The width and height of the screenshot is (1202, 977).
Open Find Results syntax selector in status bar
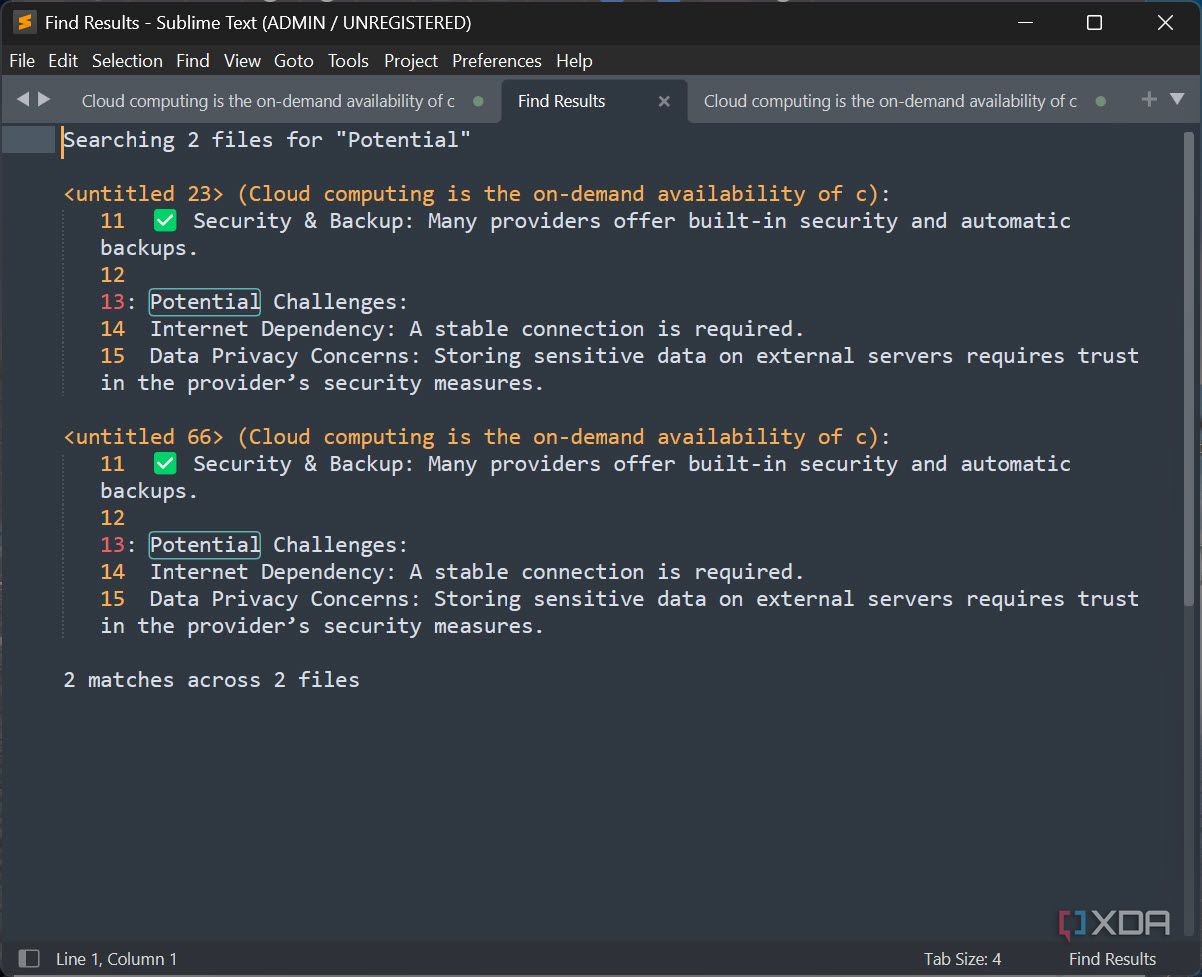pyautogui.click(x=1112, y=958)
